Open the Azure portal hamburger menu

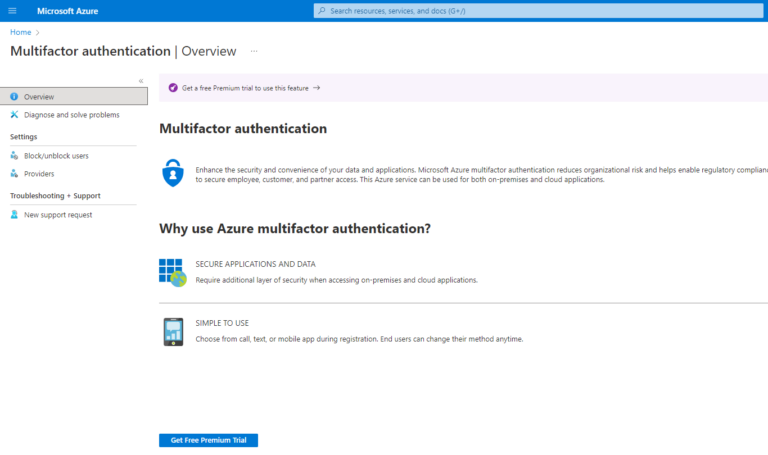12,11
